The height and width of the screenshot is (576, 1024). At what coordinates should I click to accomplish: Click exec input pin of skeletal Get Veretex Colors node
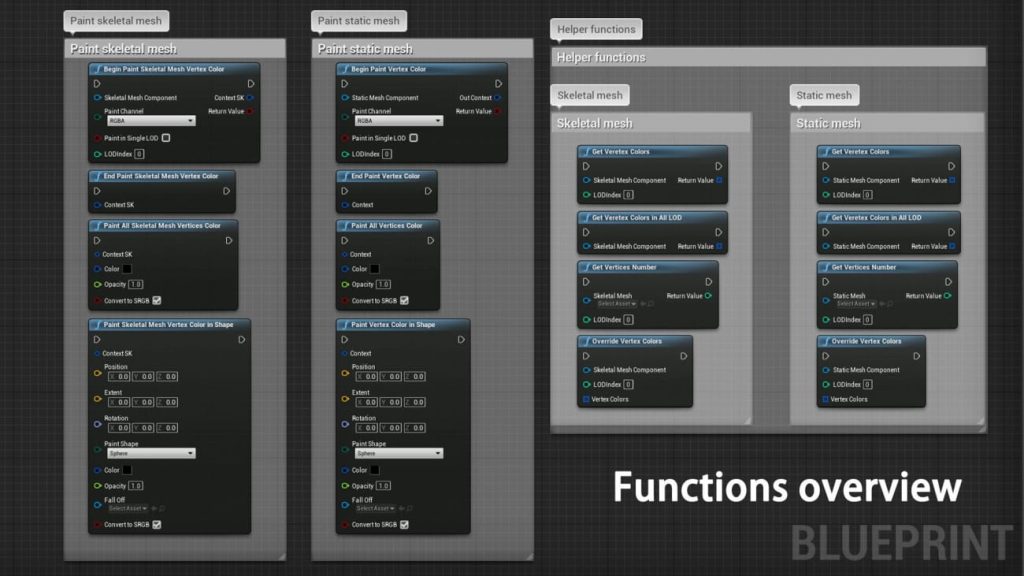click(x=586, y=167)
